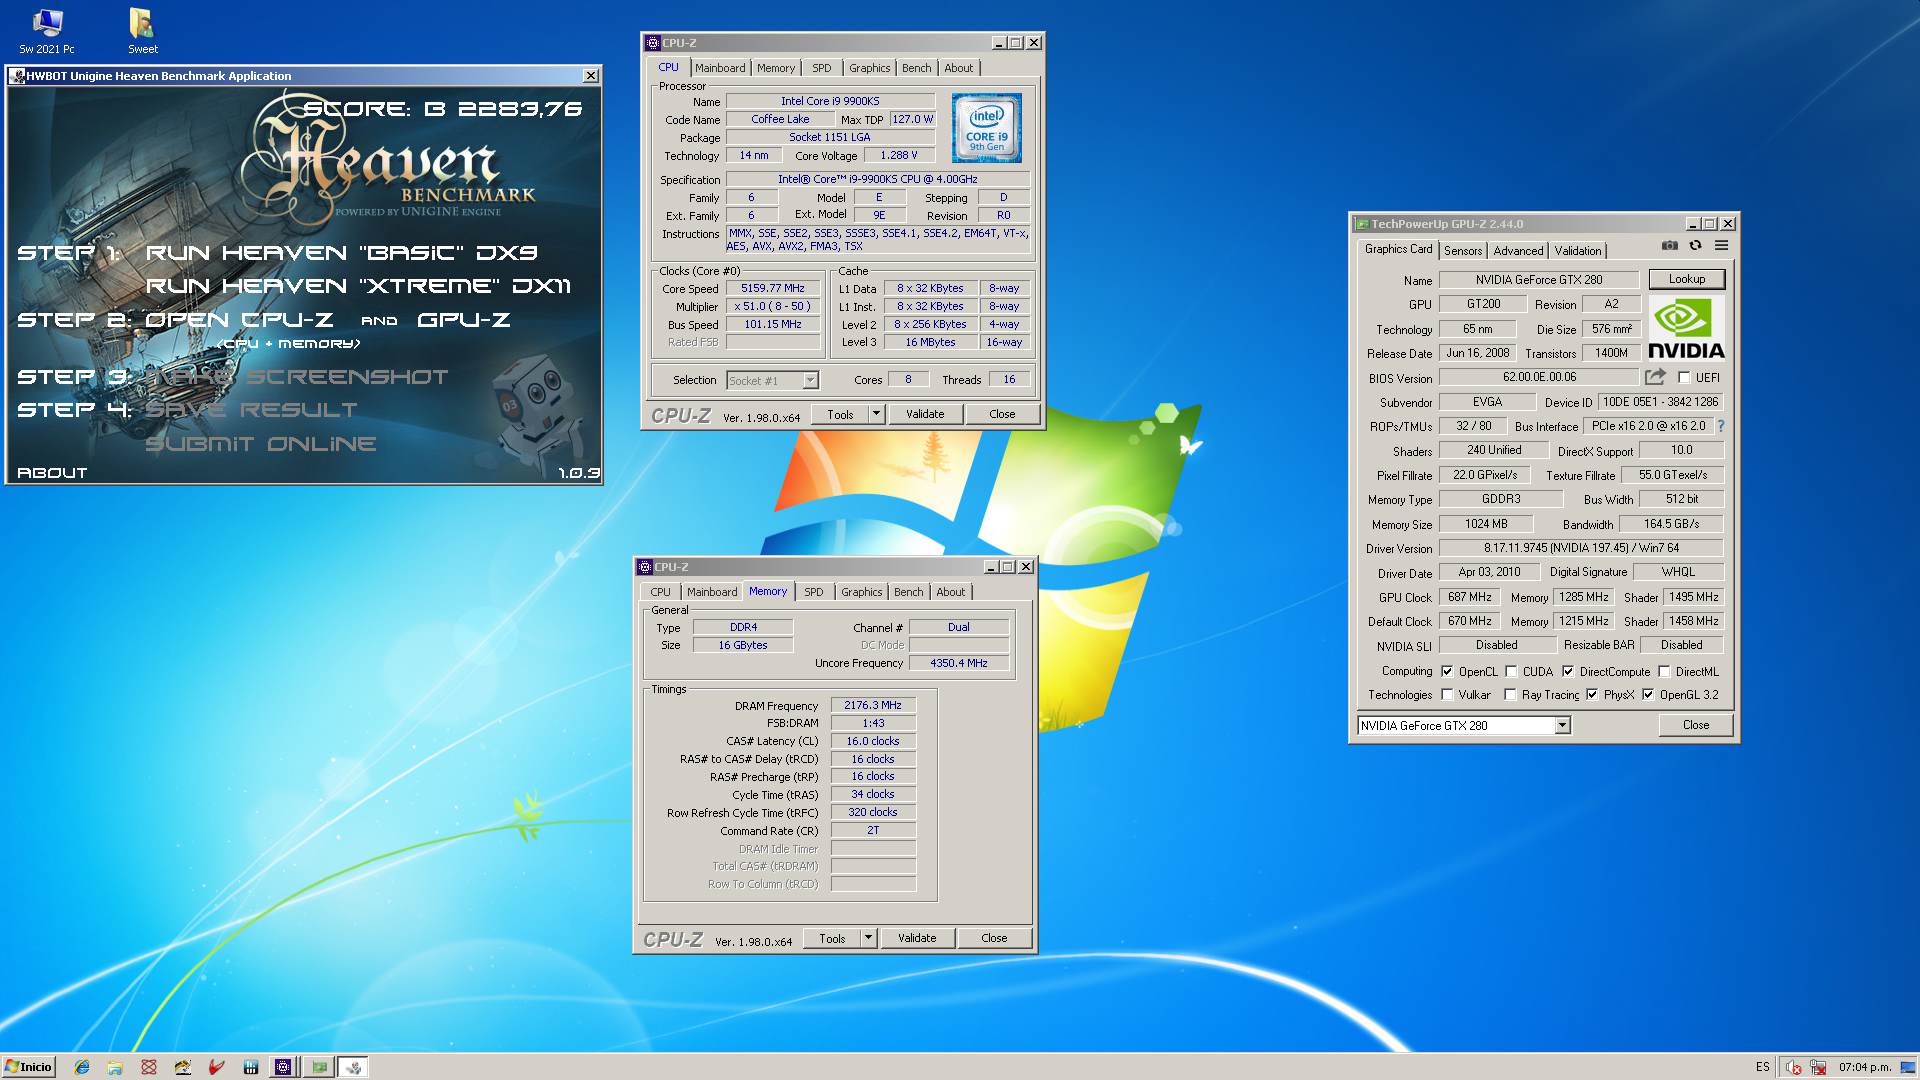Click the tray icon with red X

[1794, 1067]
